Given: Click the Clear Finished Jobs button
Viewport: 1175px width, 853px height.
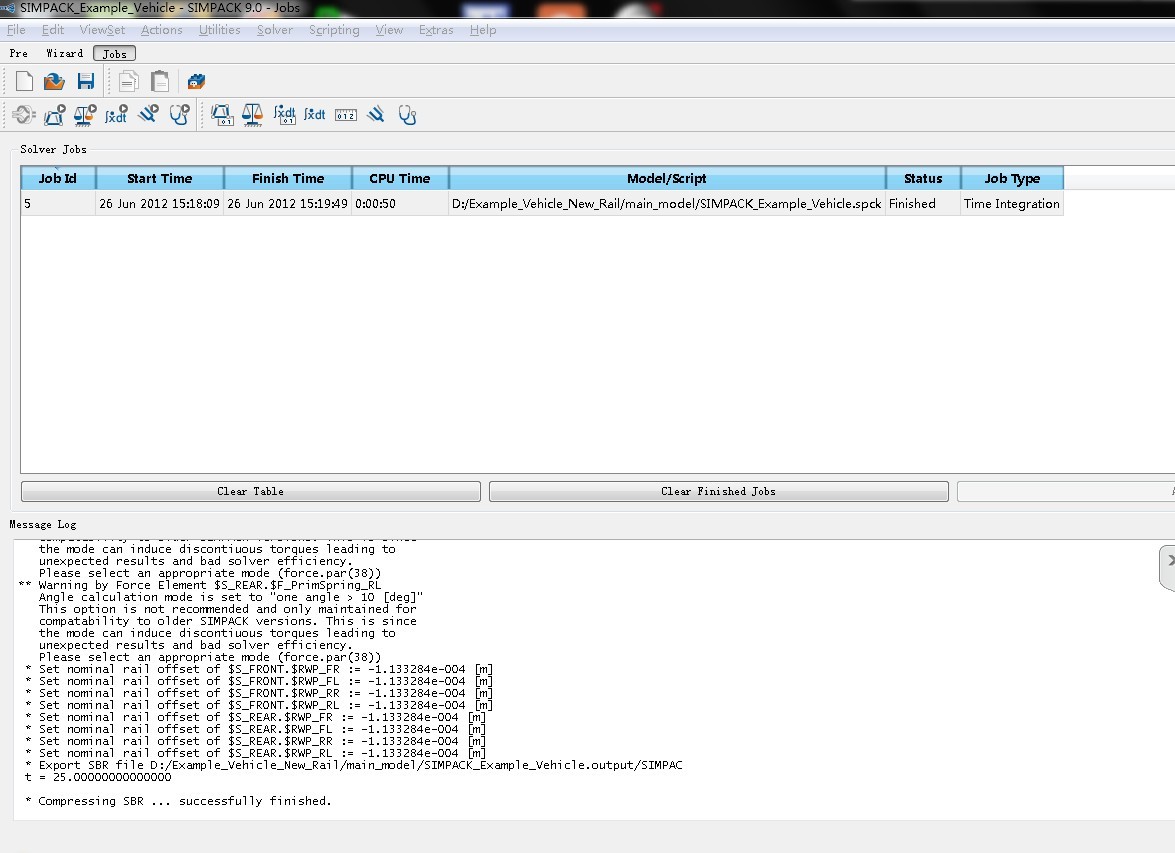Looking at the screenshot, I should click(718, 491).
